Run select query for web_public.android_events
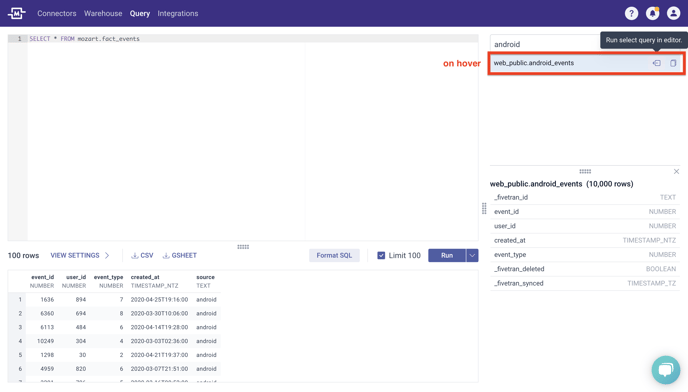The image size is (688, 392). pyautogui.click(x=657, y=63)
